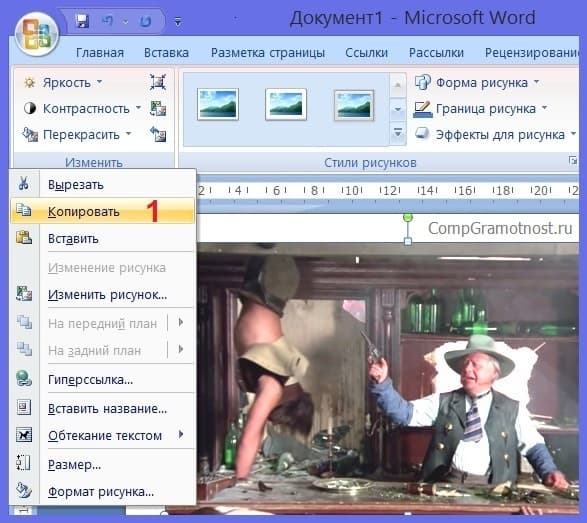
Task: Click the scissors icon next to Вырезать
Action: [24, 183]
